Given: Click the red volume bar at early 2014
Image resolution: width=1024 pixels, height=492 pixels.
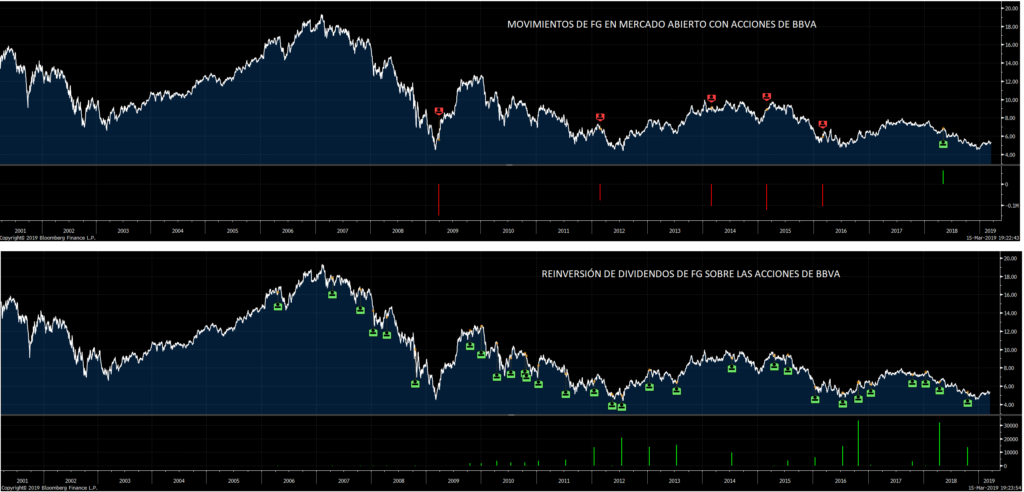Looking at the screenshot, I should point(711,195).
